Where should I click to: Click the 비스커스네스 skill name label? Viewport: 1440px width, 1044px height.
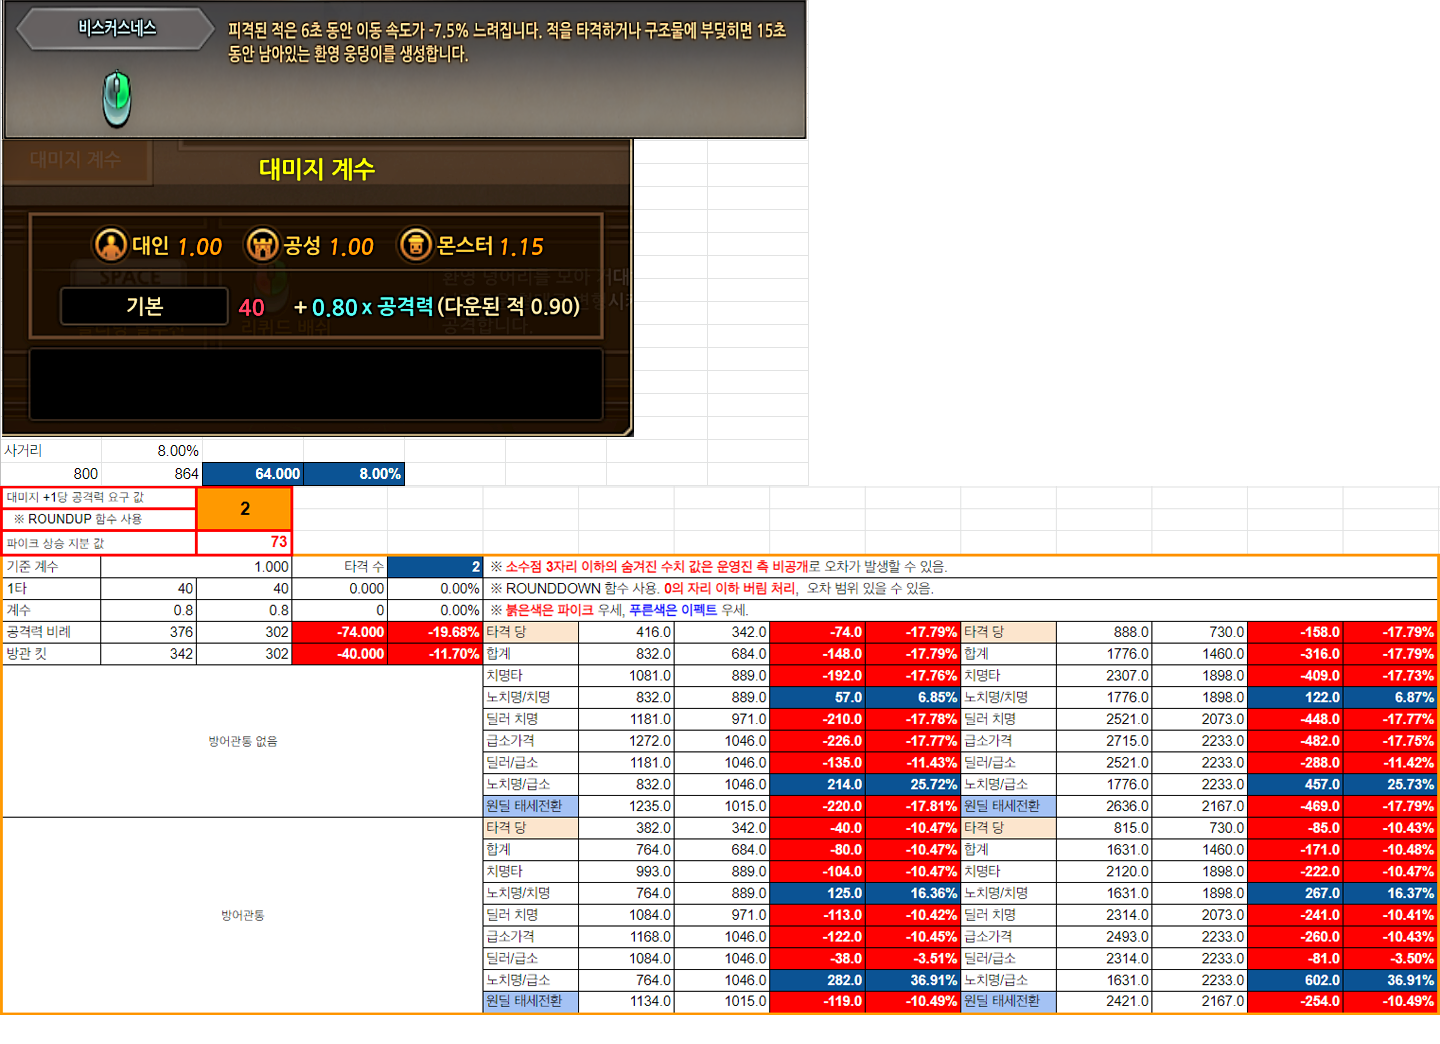pyautogui.click(x=117, y=28)
